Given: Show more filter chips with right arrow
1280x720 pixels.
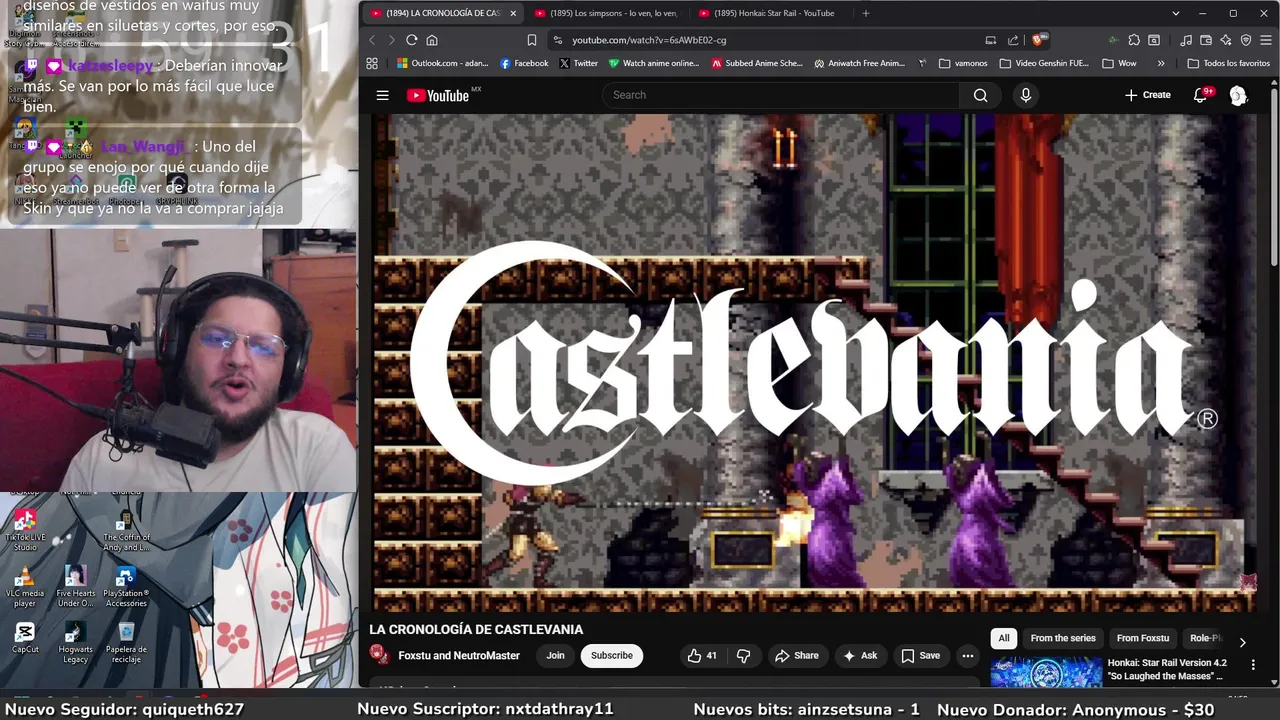Looking at the screenshot, I should [x=1242, y=642].
